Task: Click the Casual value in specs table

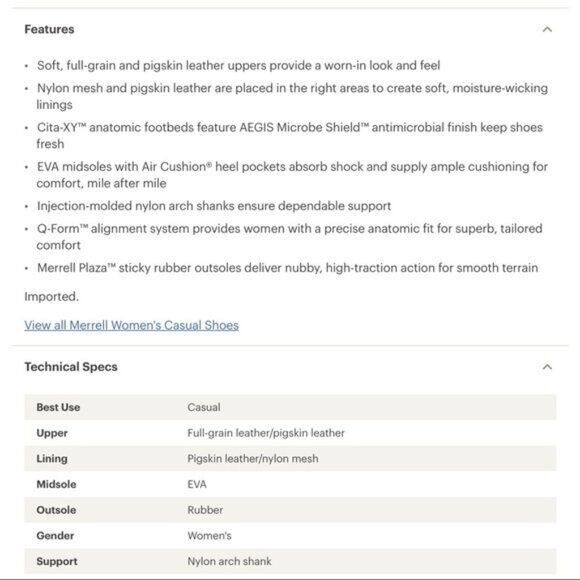Action: [203, 407]
